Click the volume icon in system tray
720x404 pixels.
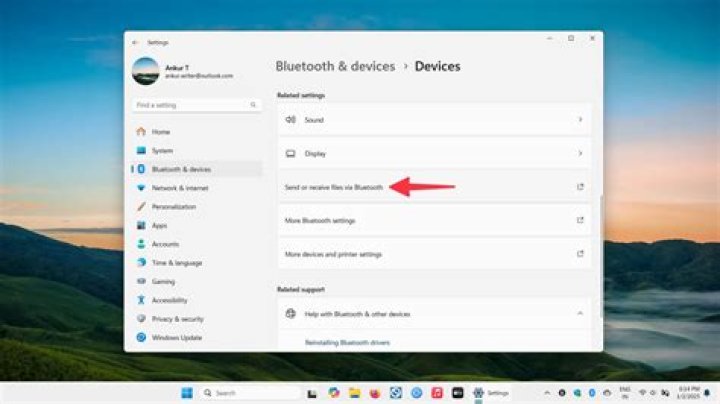click(653, 393)
